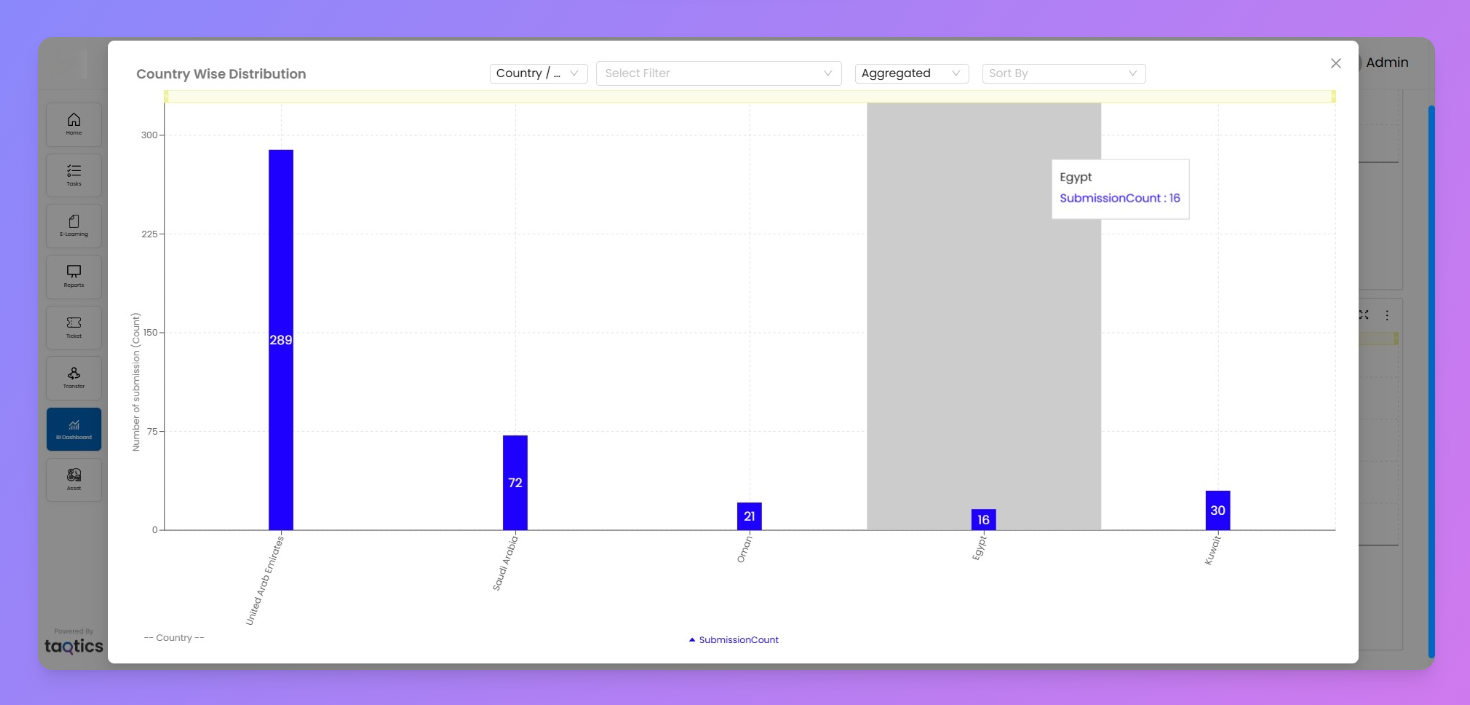Open Home in the sidebar
The image size is (1470, 705).
pyautogui.click(x=74, y=124)
